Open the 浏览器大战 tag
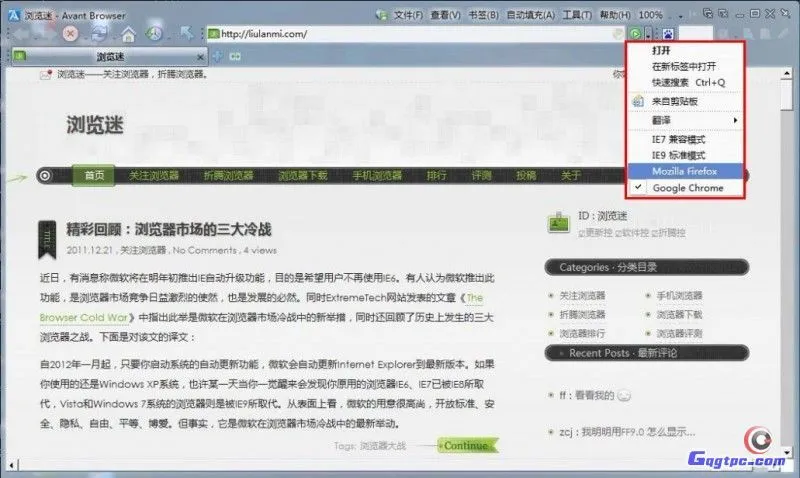 coord(383,446)
